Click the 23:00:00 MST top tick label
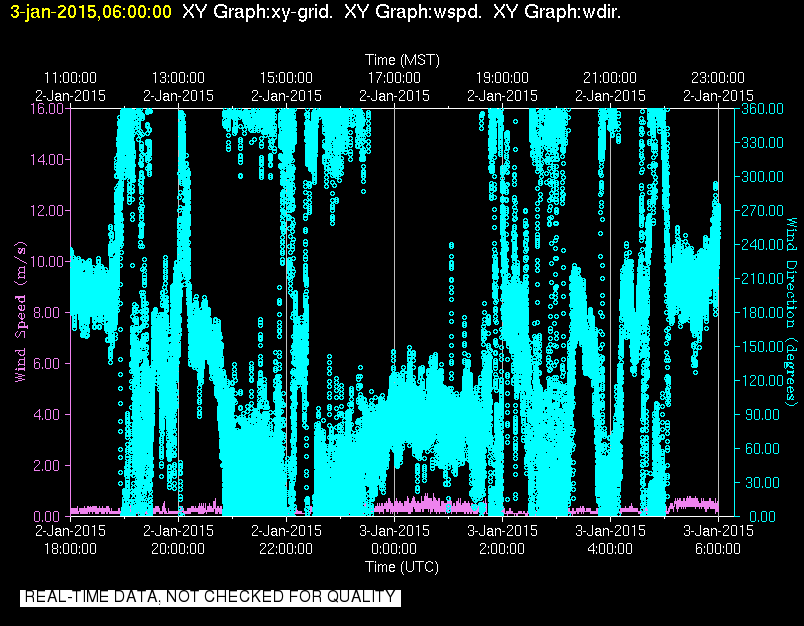Viewport: 804px width, 626px height. click(x=718, y=78)
